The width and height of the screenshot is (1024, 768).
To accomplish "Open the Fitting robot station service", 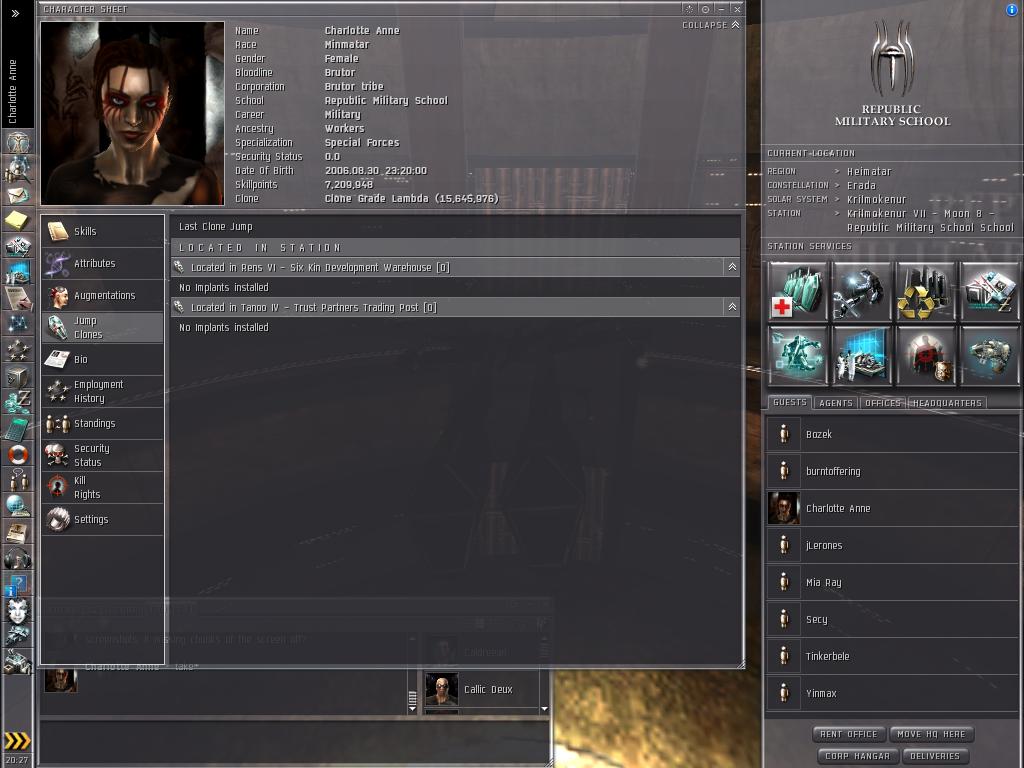I will point(797,355).
